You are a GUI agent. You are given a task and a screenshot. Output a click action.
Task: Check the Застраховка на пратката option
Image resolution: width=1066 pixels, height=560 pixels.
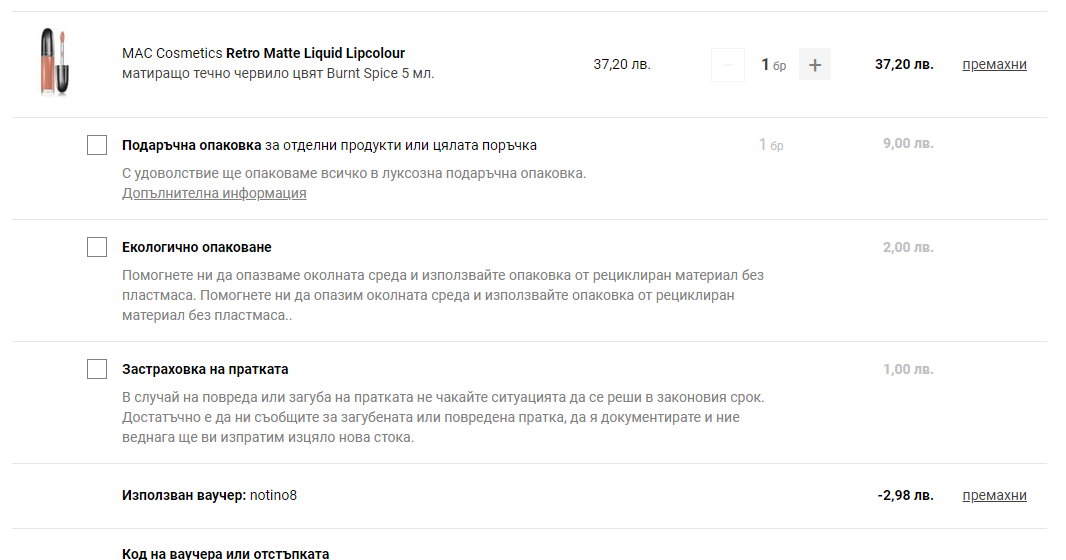(97, 369)
